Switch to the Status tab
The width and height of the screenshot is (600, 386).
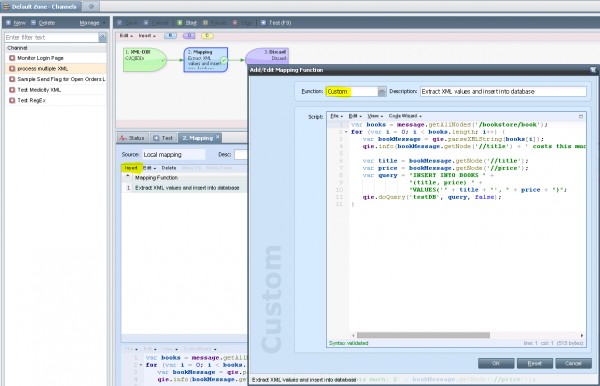click(132, 138)
